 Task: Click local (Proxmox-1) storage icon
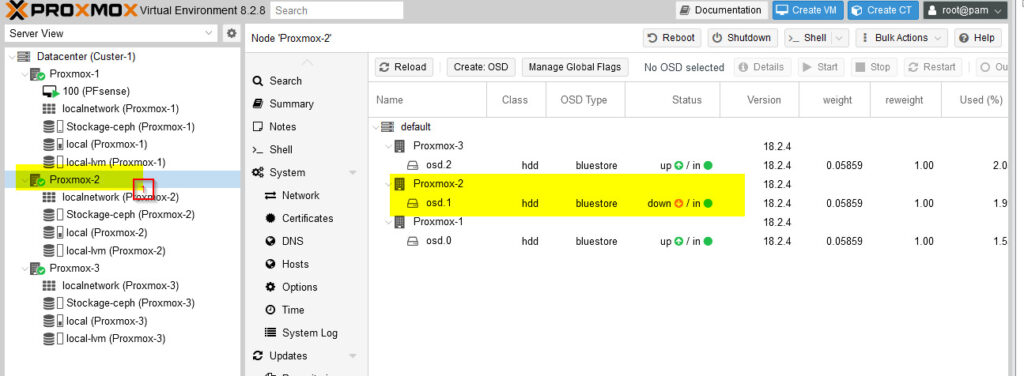(x=52, y=144)
